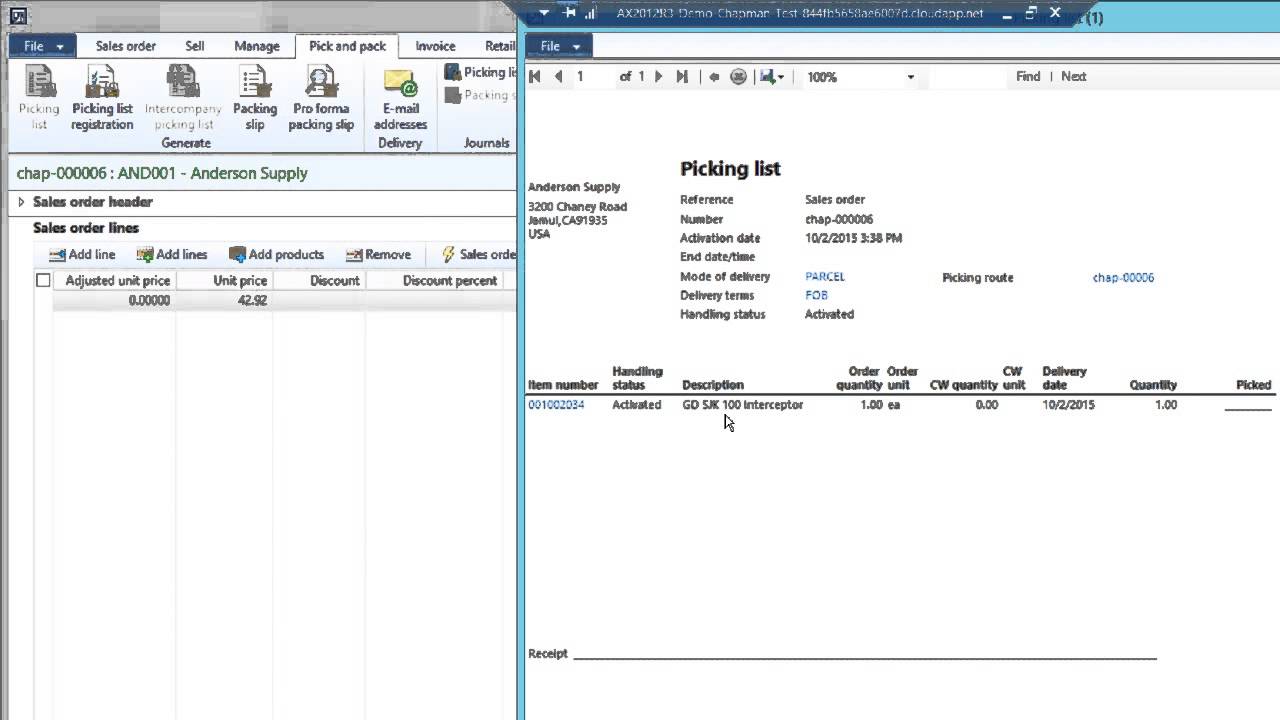Open the connection bar dropdown arrow
This screenshot has height=720, width=1280.
544,13
